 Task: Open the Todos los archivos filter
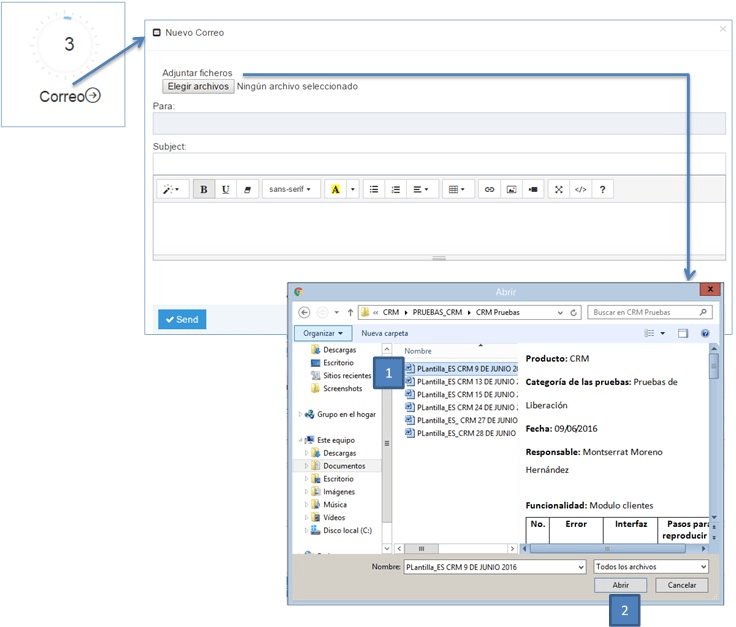click(x=650, y=567)
